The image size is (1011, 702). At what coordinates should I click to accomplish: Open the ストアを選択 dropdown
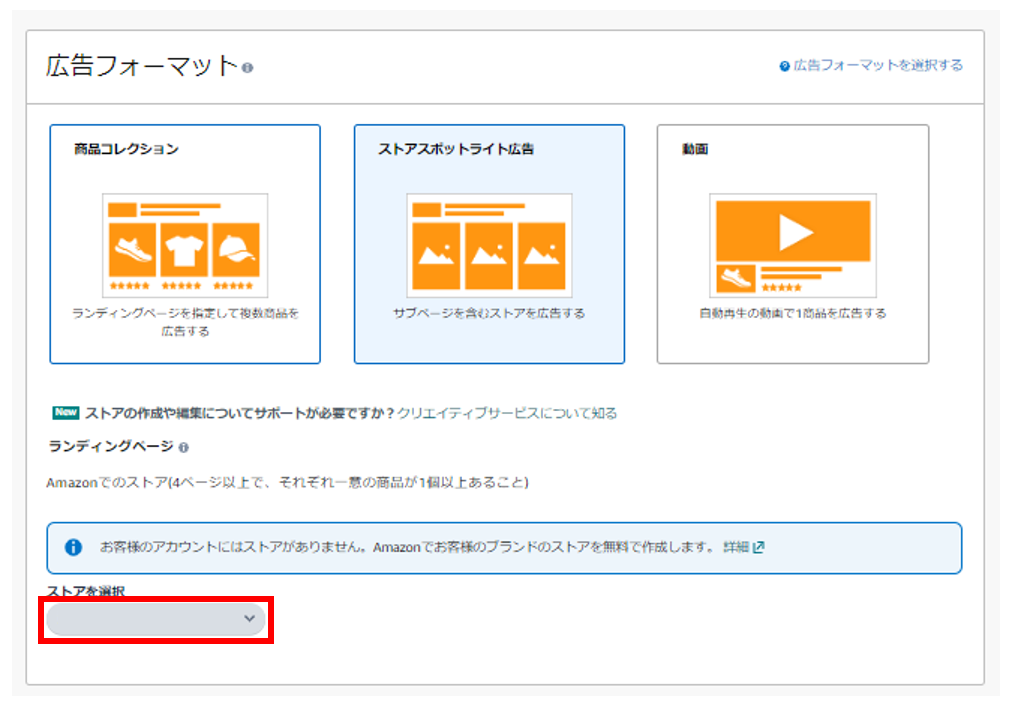[x=156, y=619]
